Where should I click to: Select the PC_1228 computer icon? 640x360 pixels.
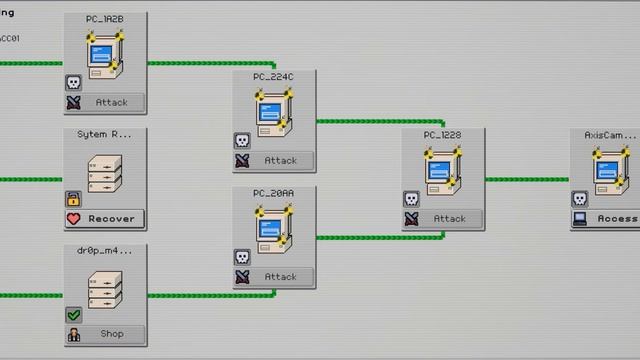[x=443, y=171]
